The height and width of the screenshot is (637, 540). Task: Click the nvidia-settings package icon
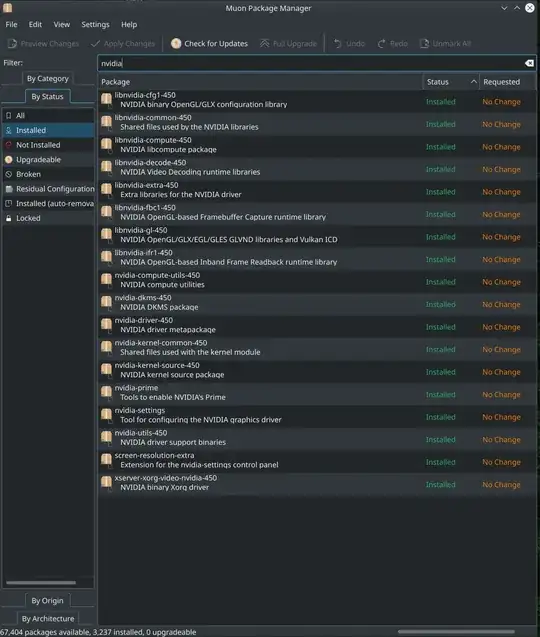click(106, 415)
